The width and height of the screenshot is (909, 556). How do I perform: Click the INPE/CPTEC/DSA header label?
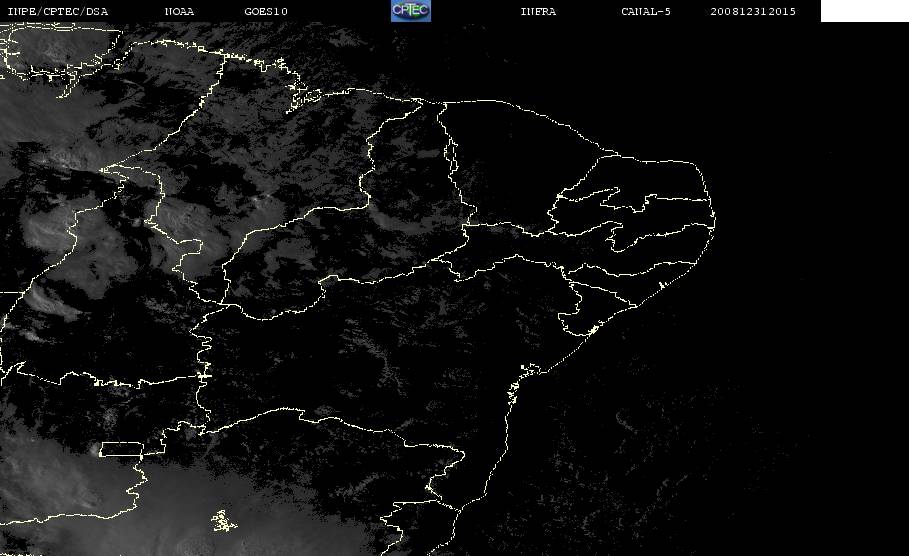tap(57, 12)
